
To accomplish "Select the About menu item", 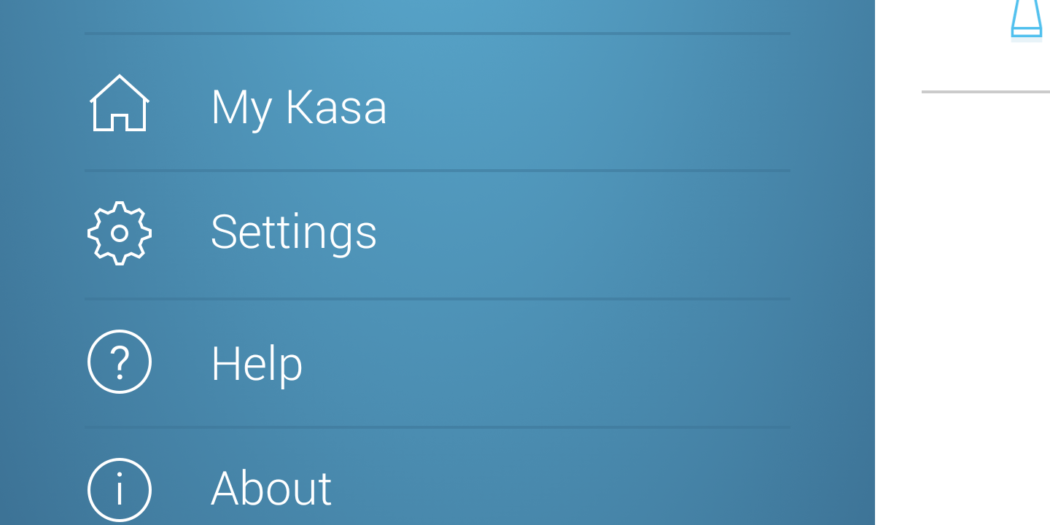I will [271, 490].
